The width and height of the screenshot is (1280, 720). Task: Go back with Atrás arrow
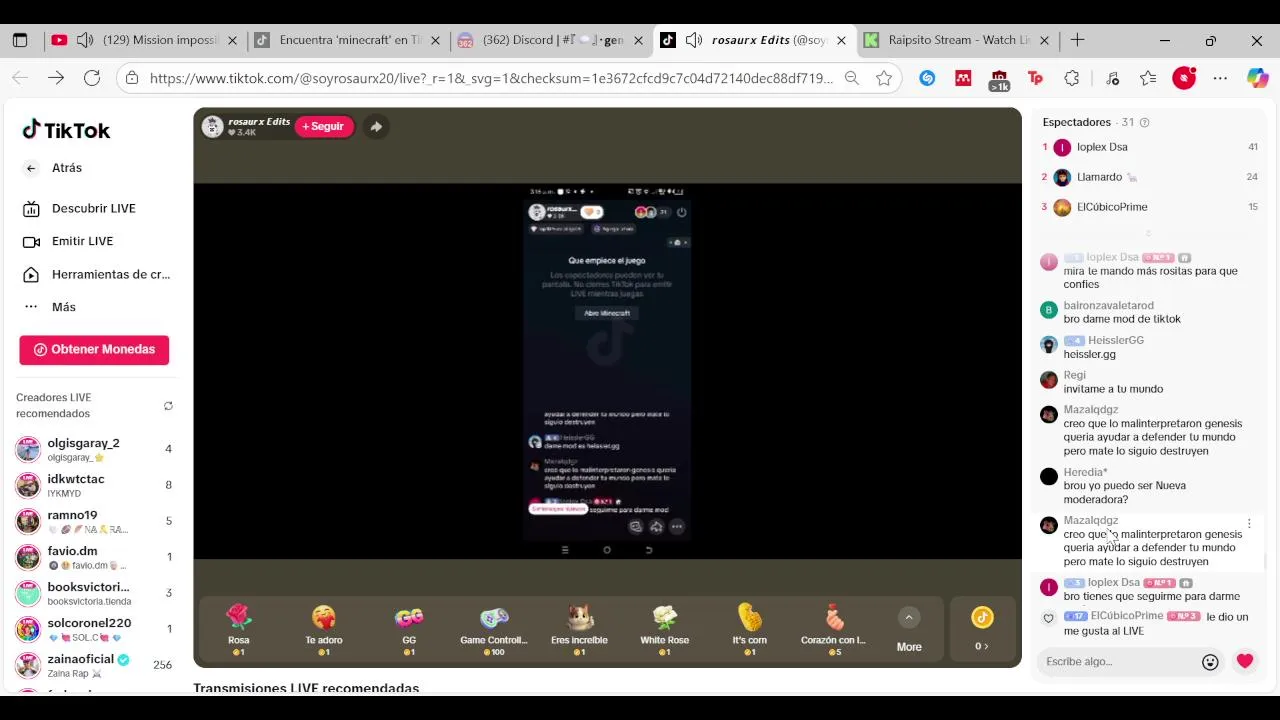[31, 168]
